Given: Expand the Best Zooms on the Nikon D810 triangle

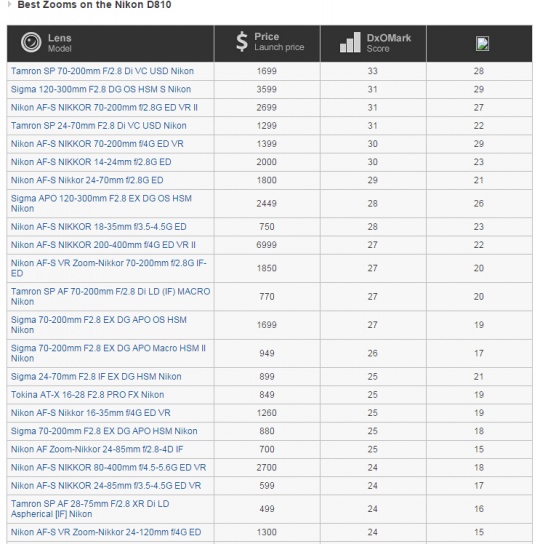Looking at the screenshot, I should tap(10, 5).
